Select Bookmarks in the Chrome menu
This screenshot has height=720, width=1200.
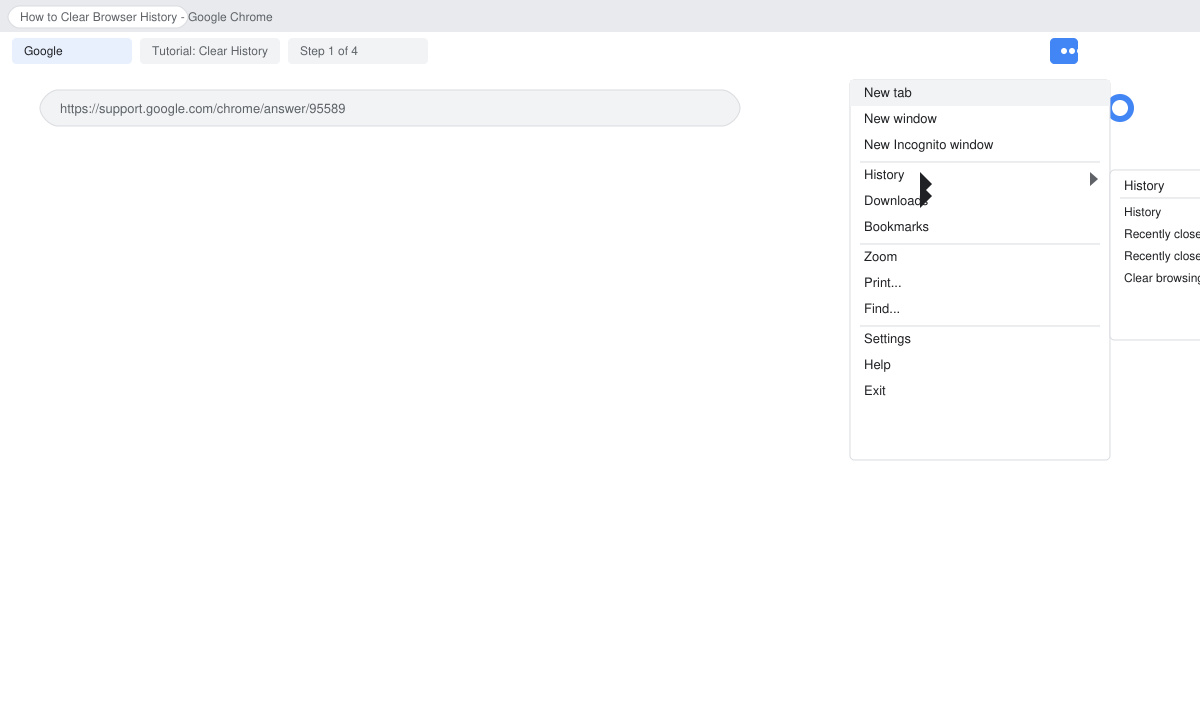pos(980,227)
